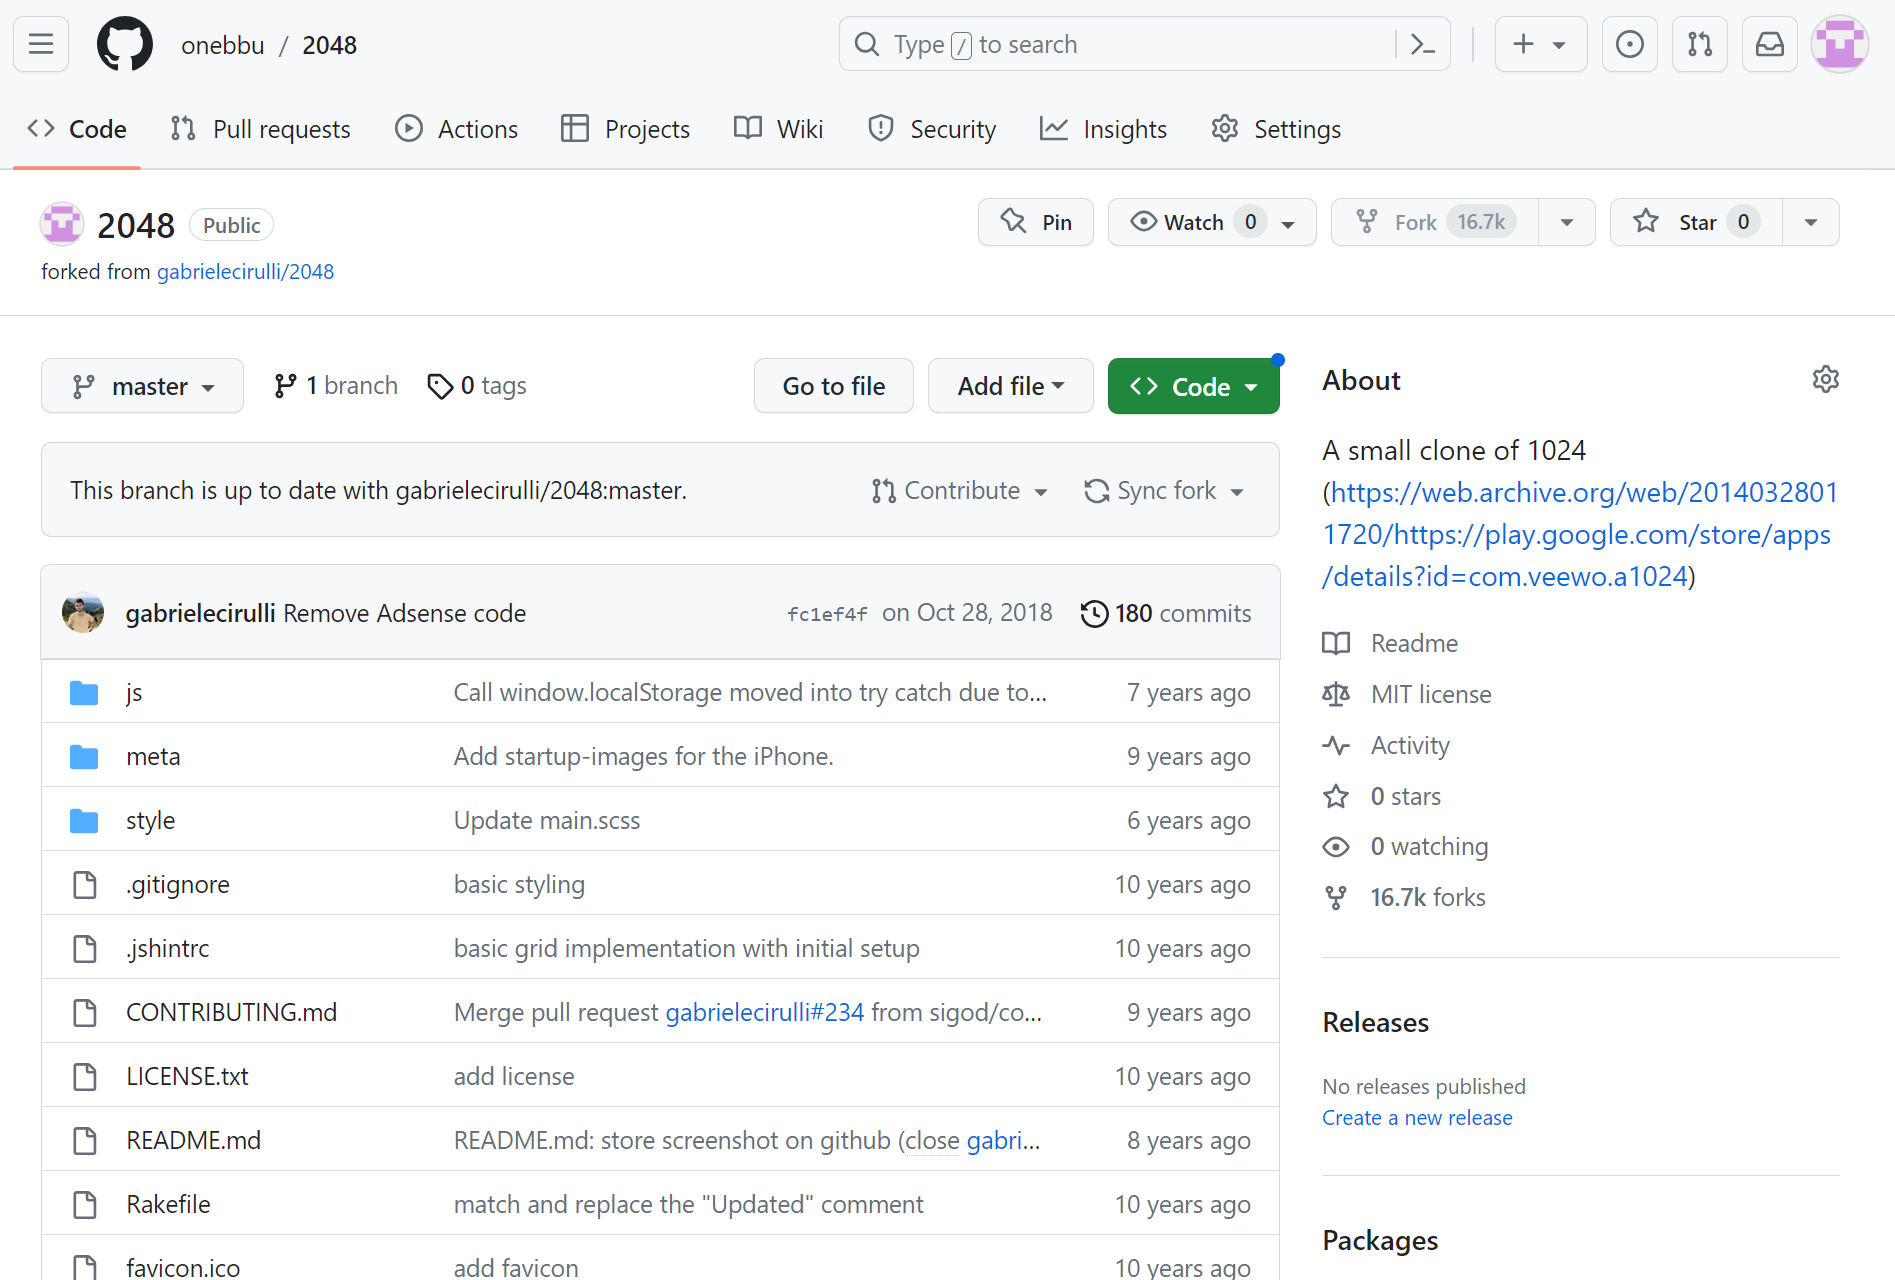Open the README.md file
Screen dimensions: 1895x1280
(x=193, y=1140)
